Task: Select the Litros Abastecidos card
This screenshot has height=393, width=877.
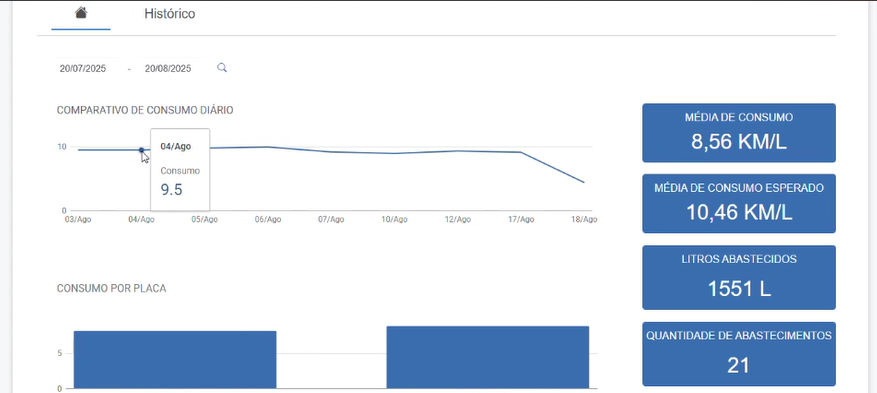Action: 739,277
